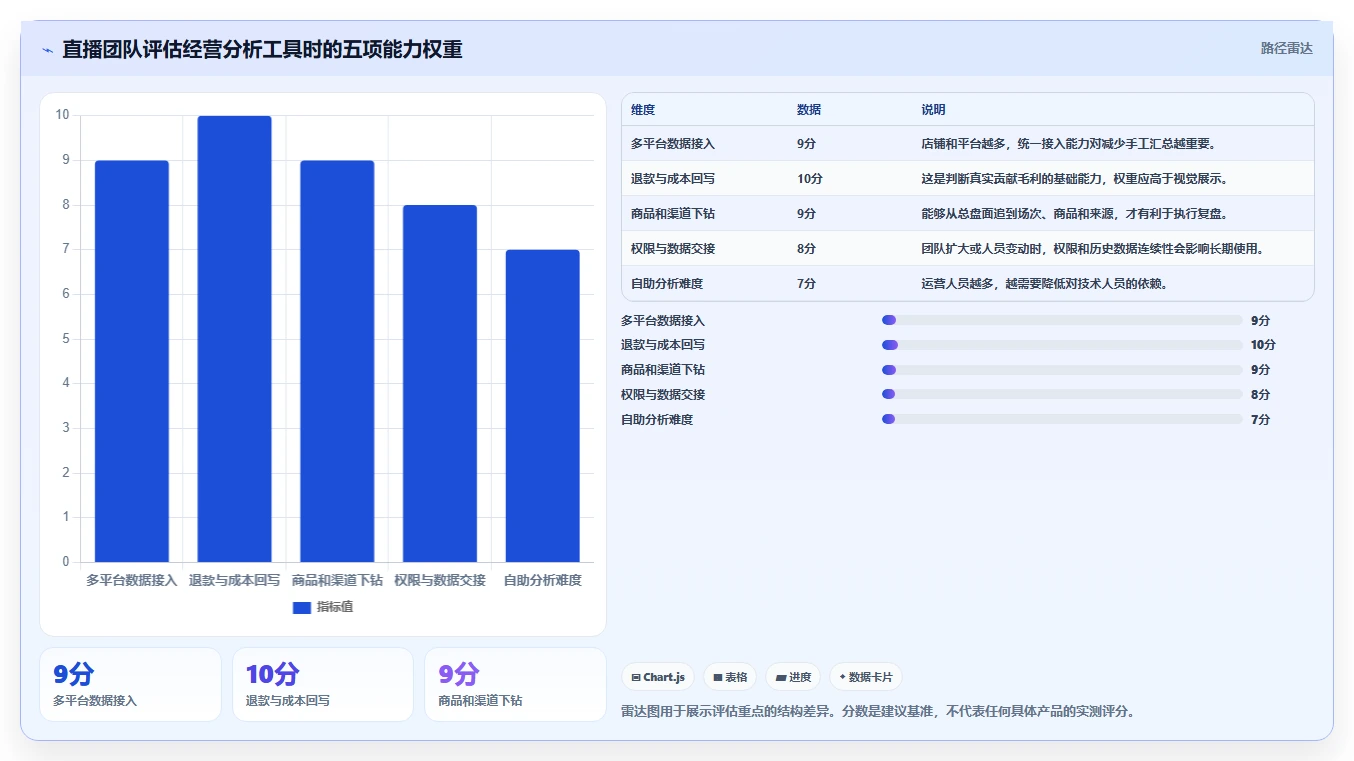Toggle the 指标值 legend label

tap(335, 608)
